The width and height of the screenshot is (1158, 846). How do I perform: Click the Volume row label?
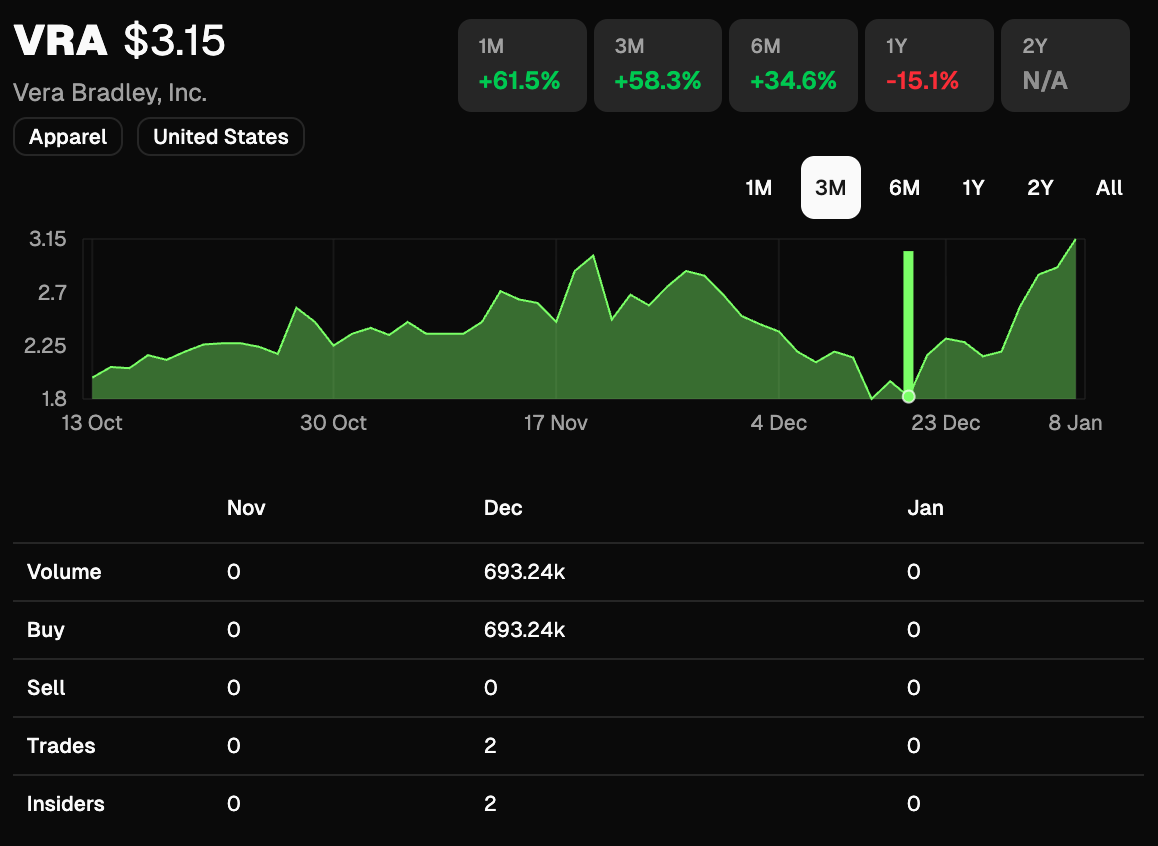coord(64,572)
